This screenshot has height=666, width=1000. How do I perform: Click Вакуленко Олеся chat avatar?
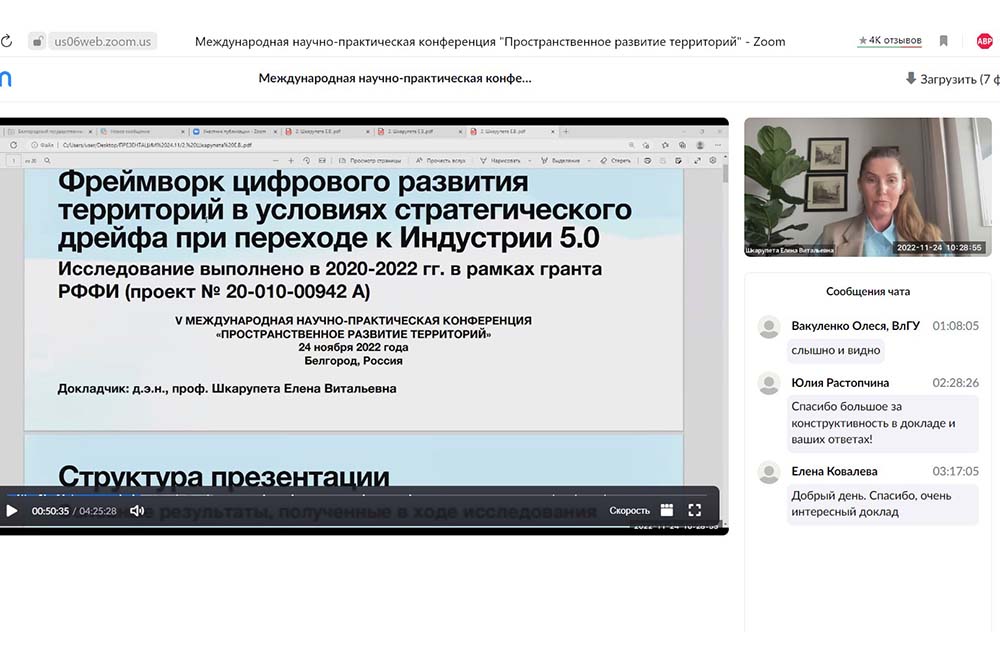(769, 327)
